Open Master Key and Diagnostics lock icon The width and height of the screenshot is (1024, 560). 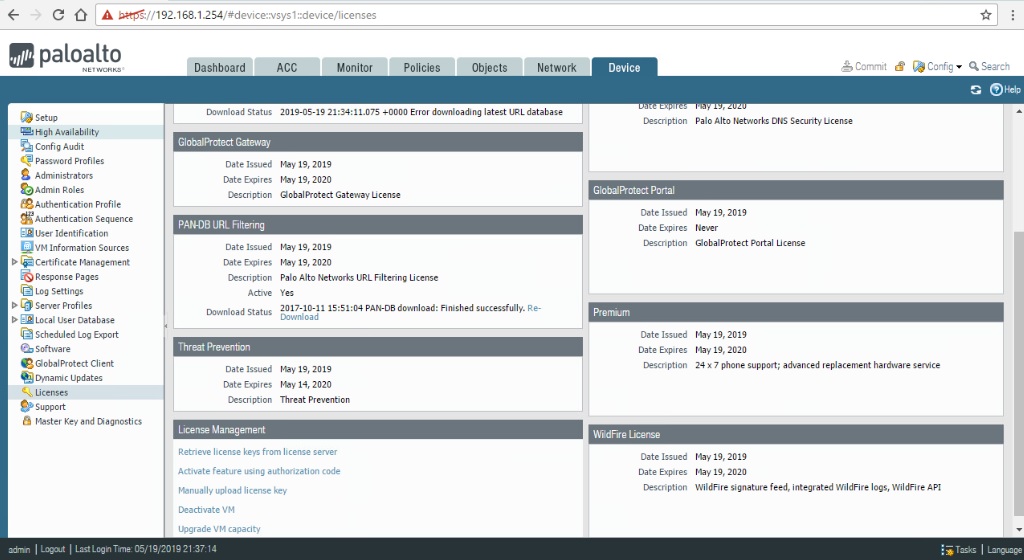(x=26, y=421)
